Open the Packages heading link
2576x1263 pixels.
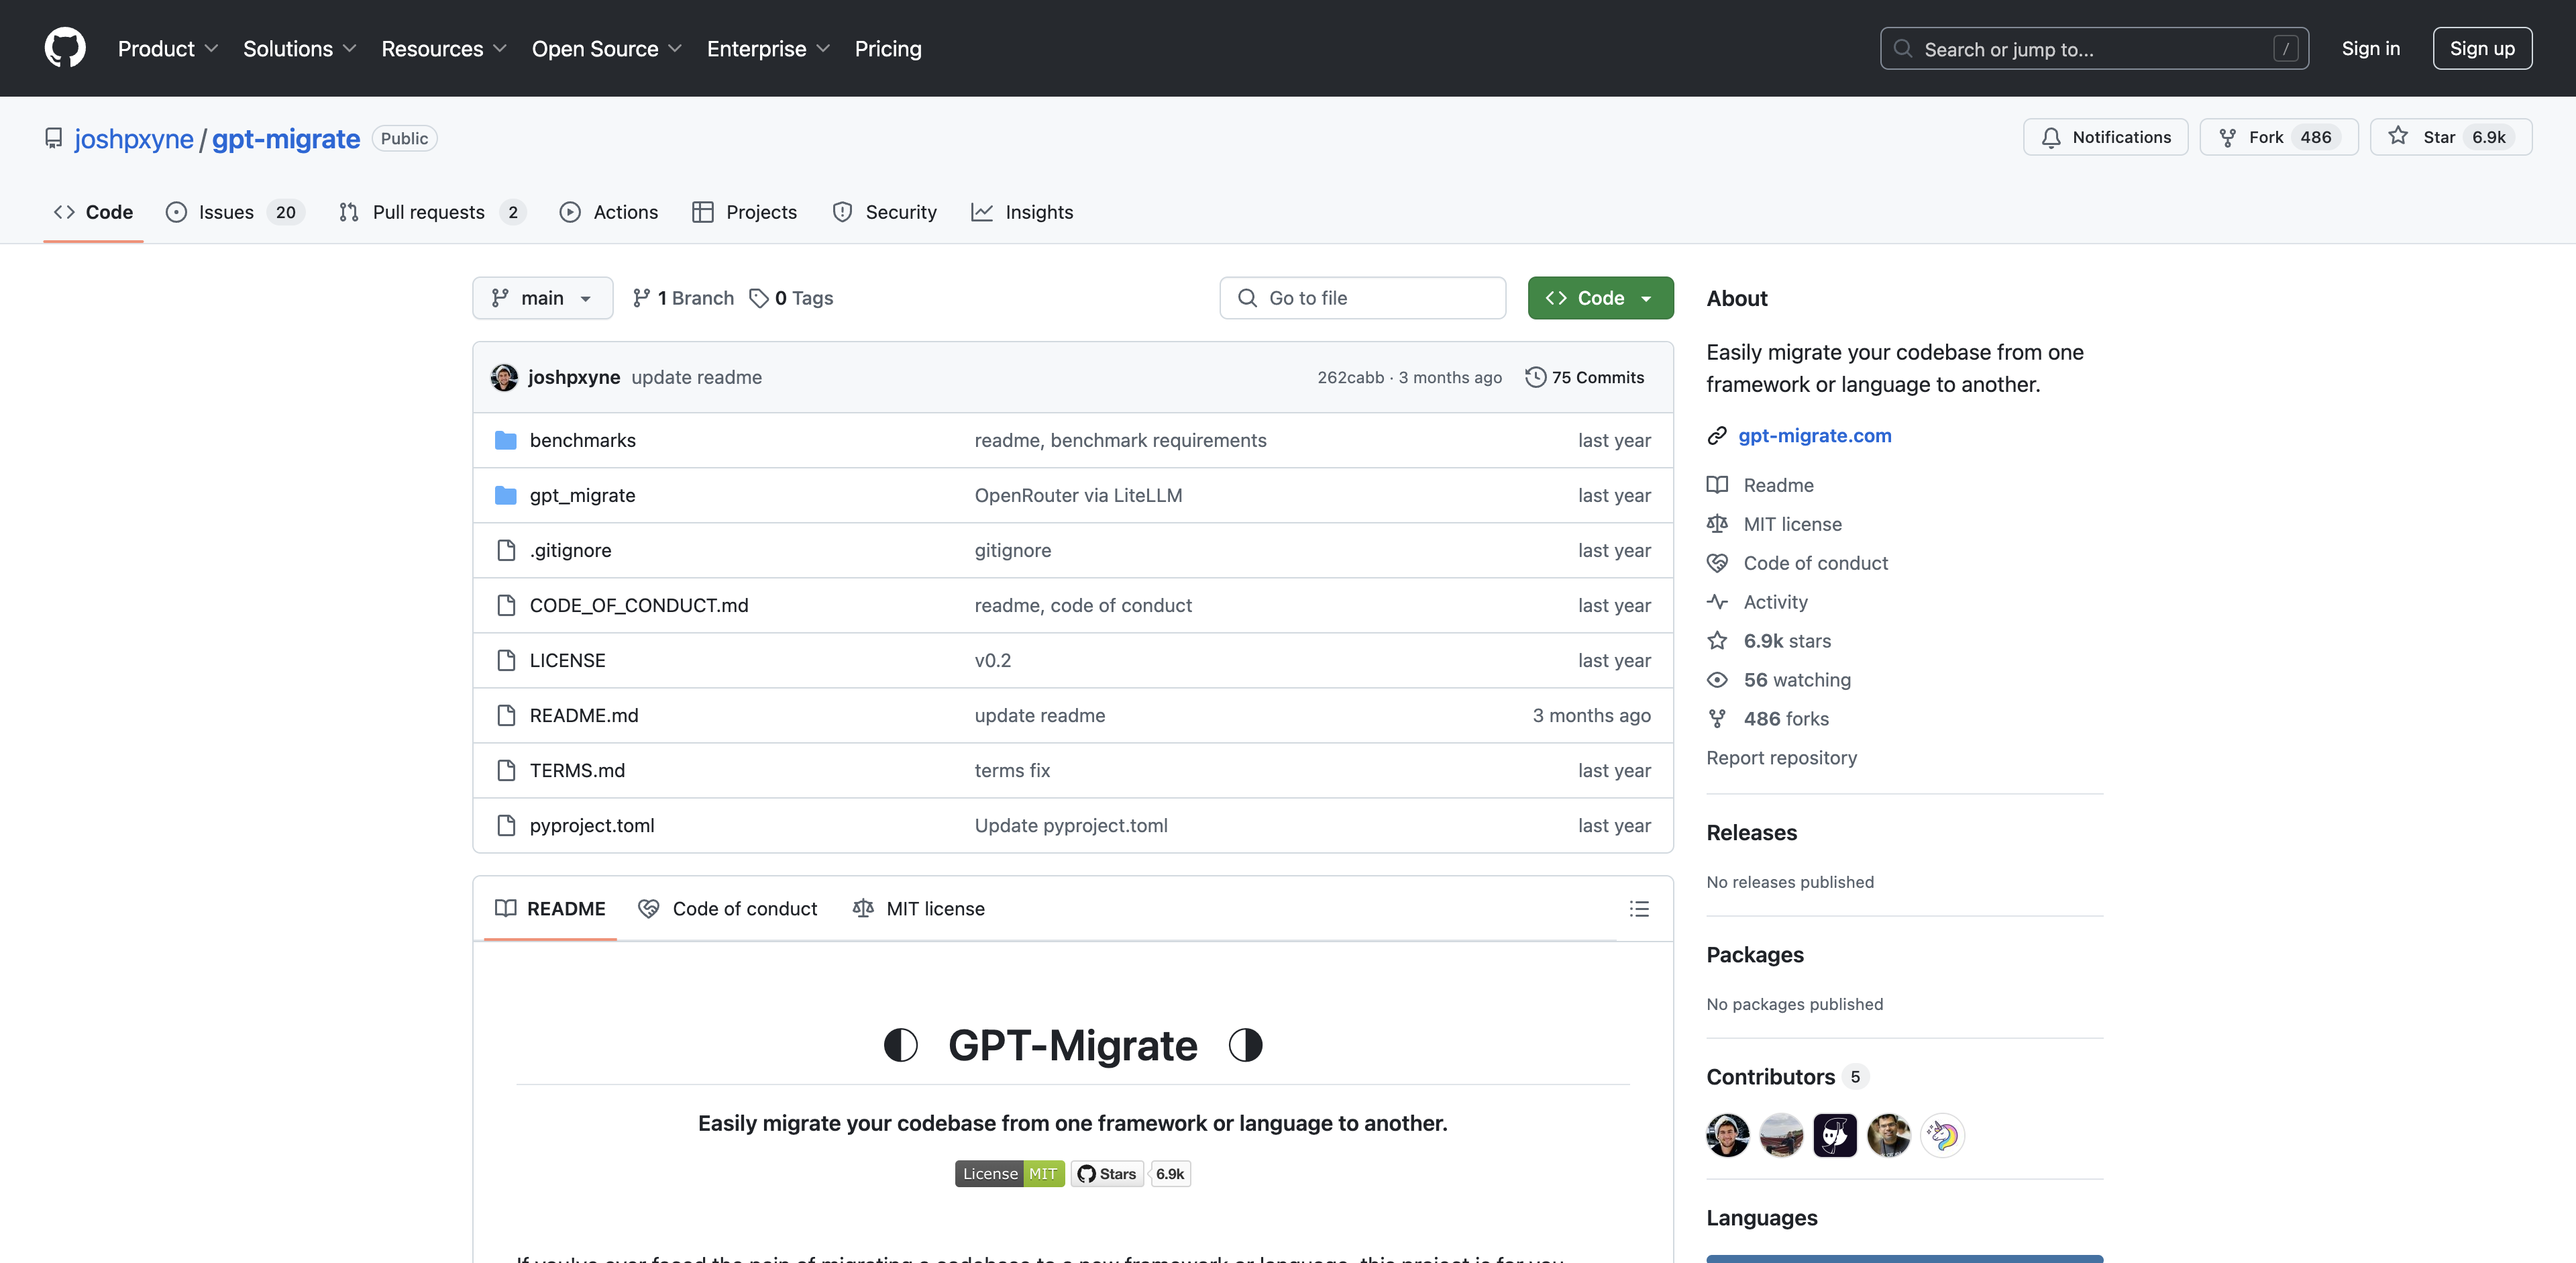point(1755,955)
